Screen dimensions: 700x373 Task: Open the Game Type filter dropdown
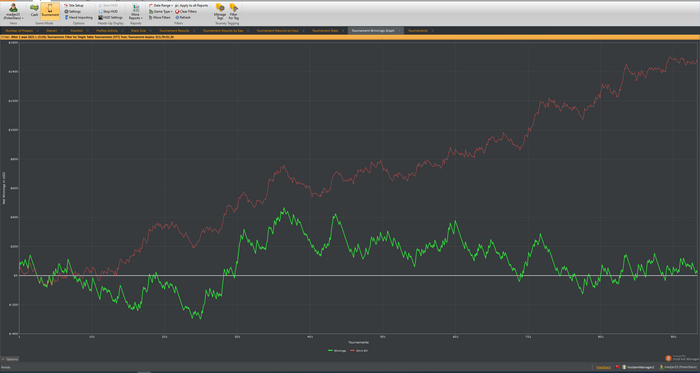tap(161, 11)
